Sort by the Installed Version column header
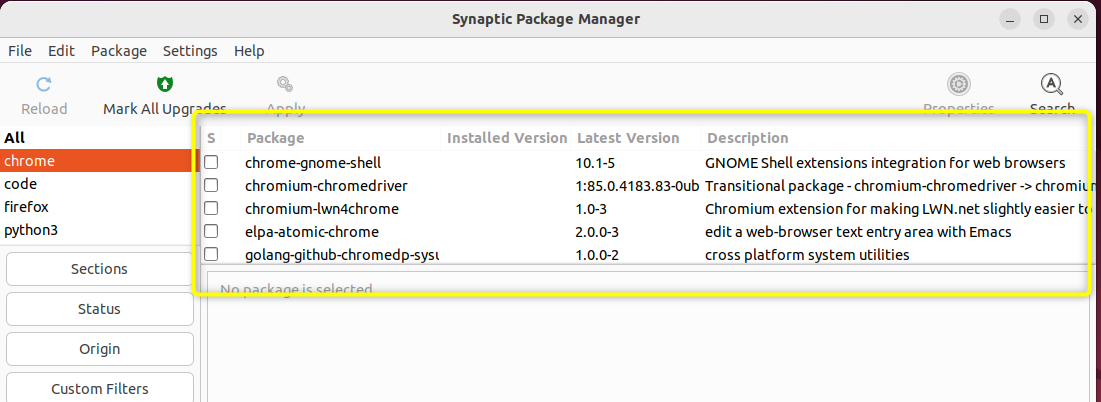Screen dimensions: 1101x402 point(507,138)
